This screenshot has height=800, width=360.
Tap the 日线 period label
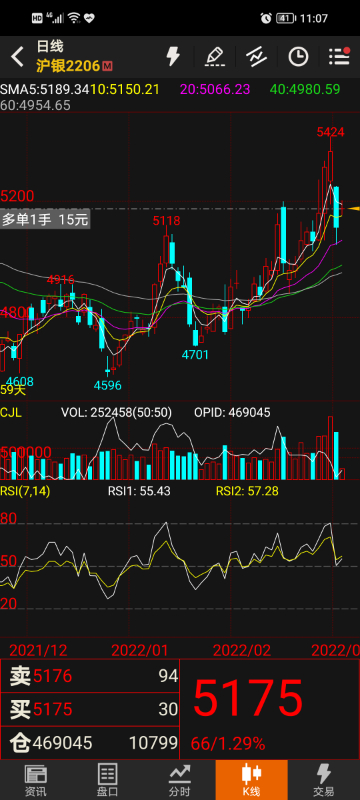coord(49,47)
